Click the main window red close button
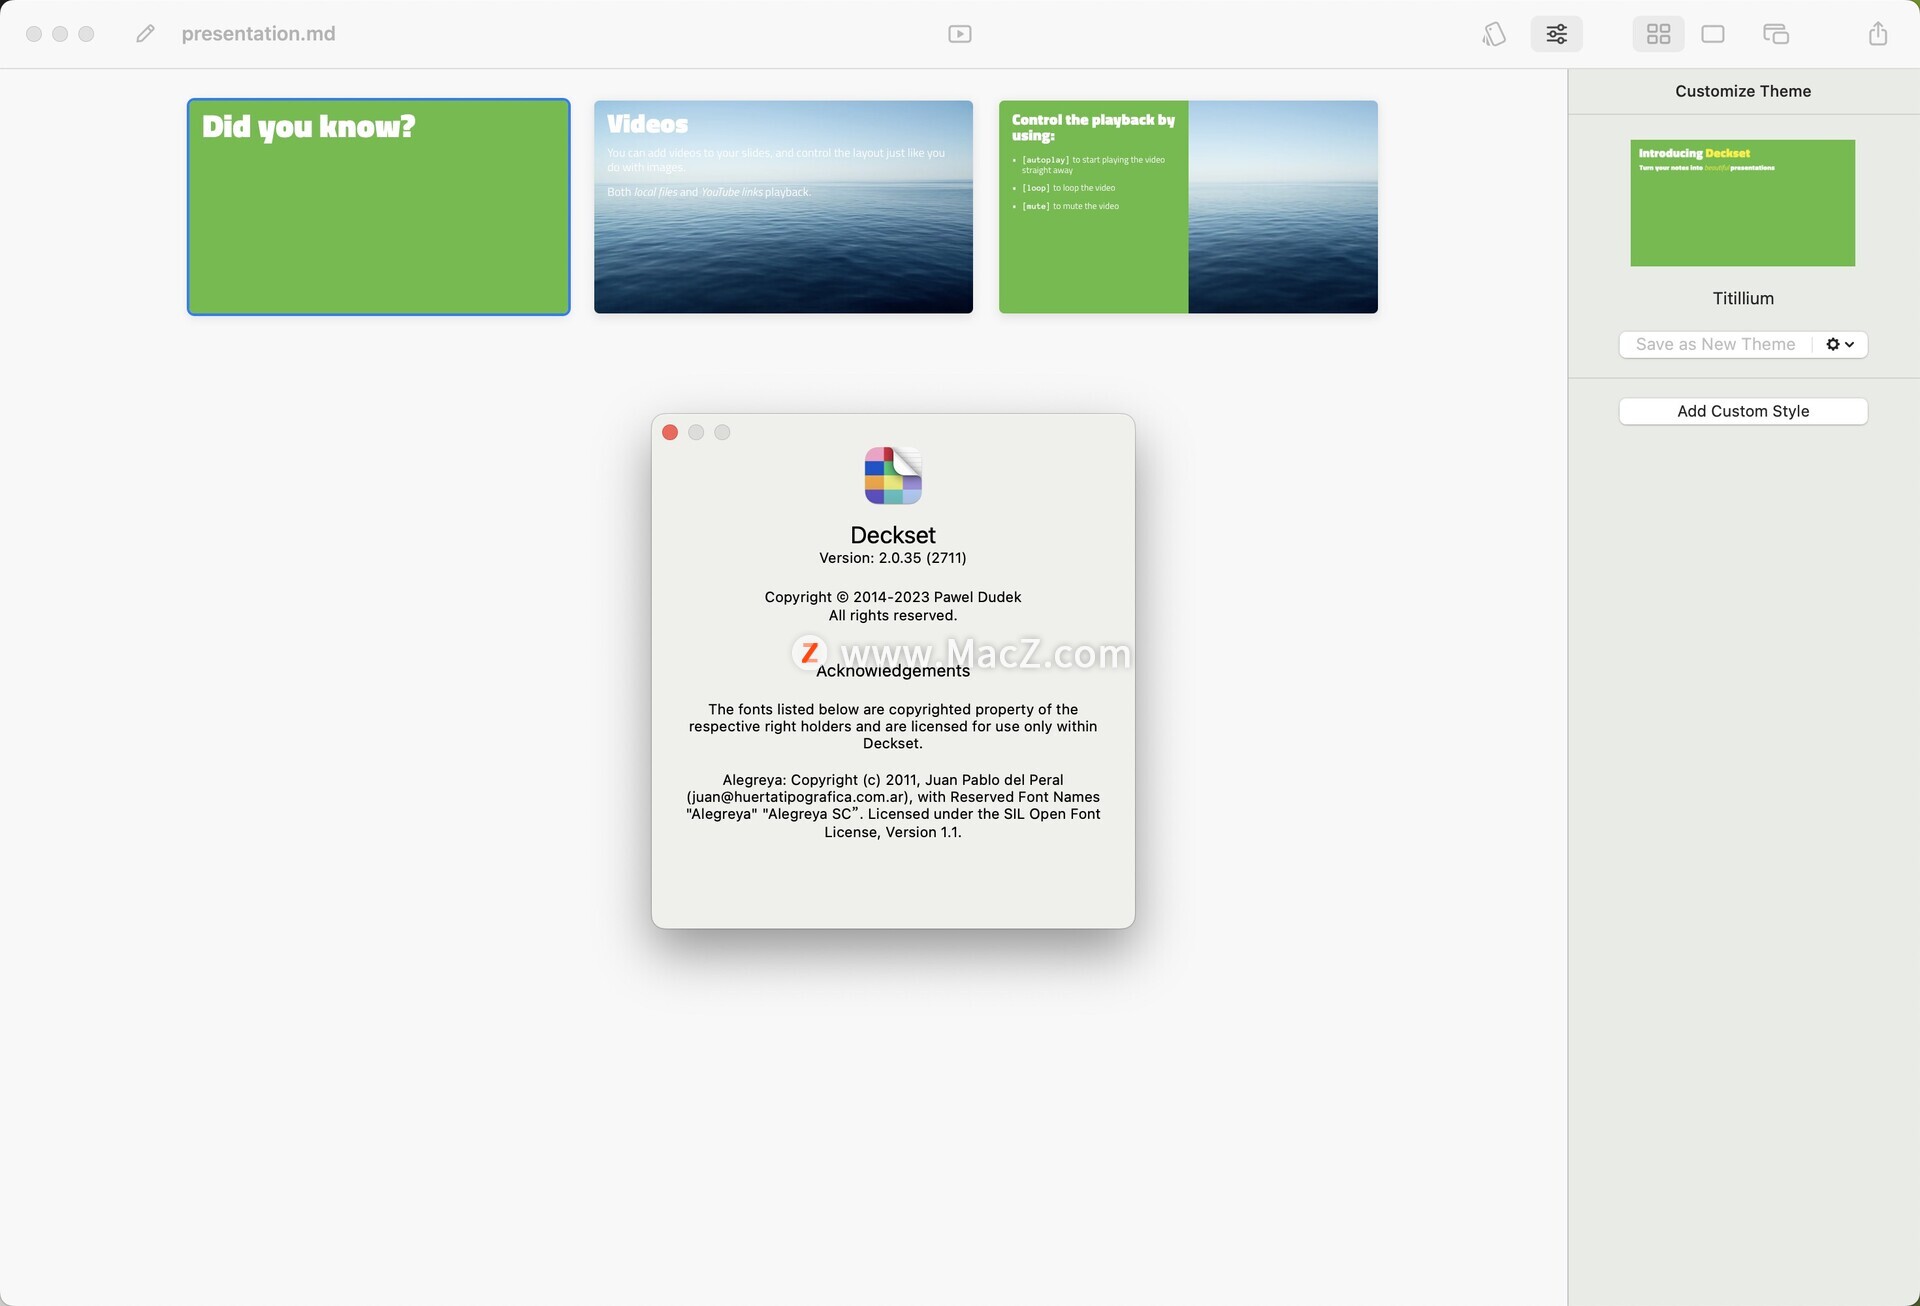The image size is (1920, 1306). tap(34, 34)
